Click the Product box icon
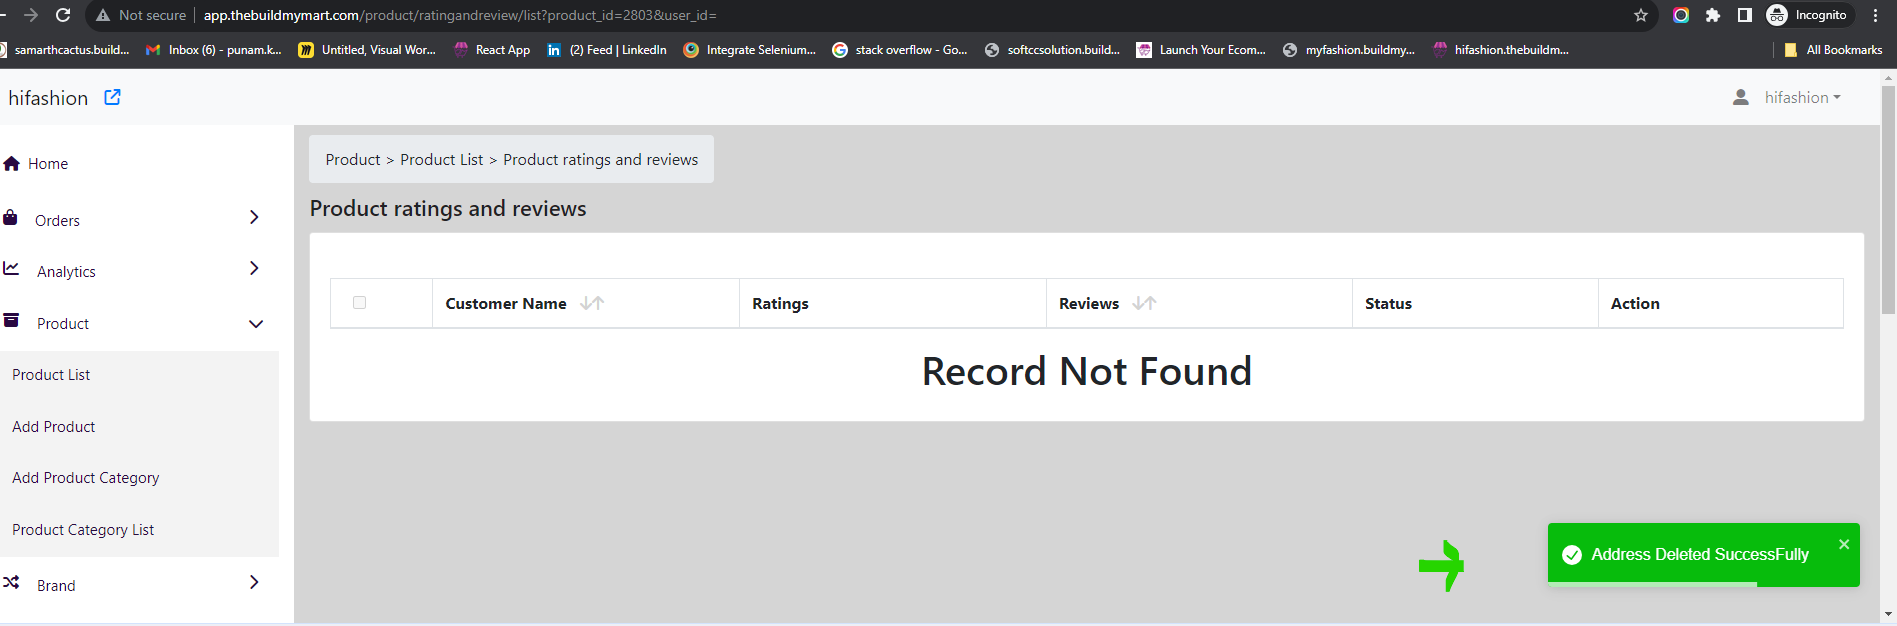The image size is (1897, 626). click(x=11, y=320)
